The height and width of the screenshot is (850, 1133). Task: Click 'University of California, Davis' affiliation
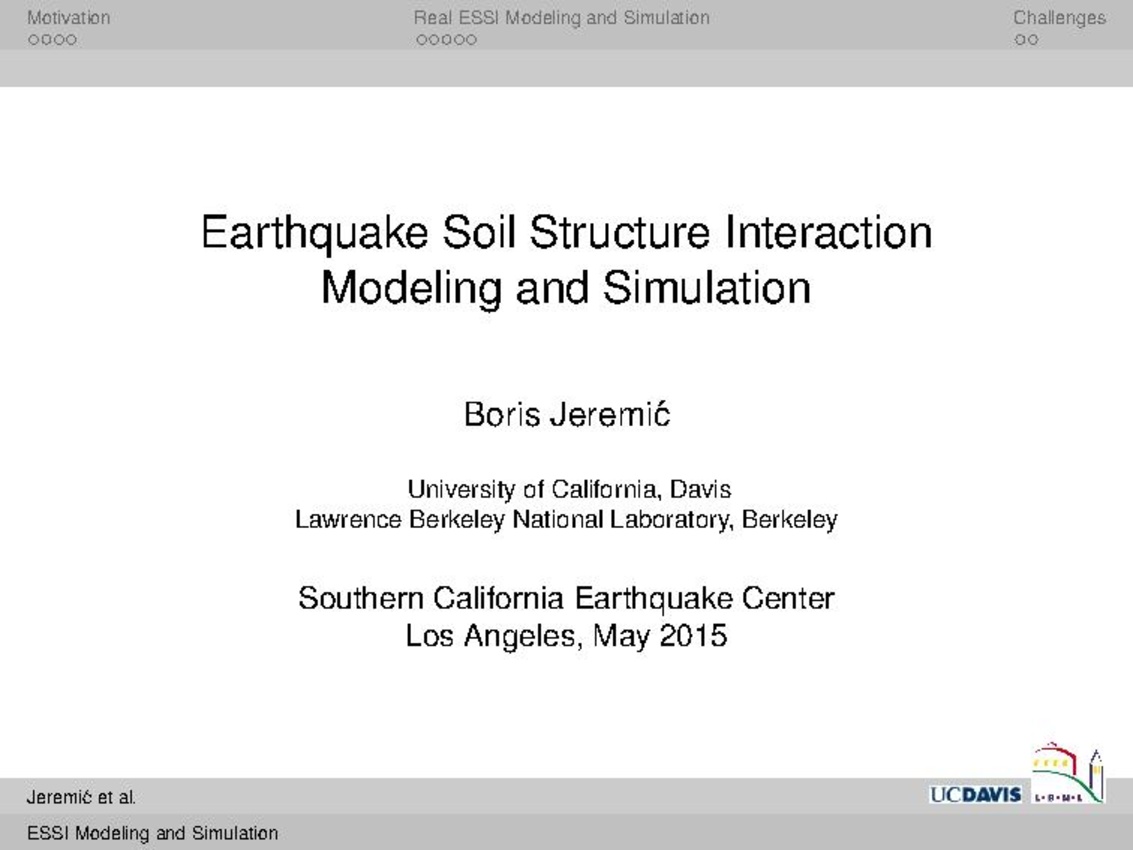(568, 490)
